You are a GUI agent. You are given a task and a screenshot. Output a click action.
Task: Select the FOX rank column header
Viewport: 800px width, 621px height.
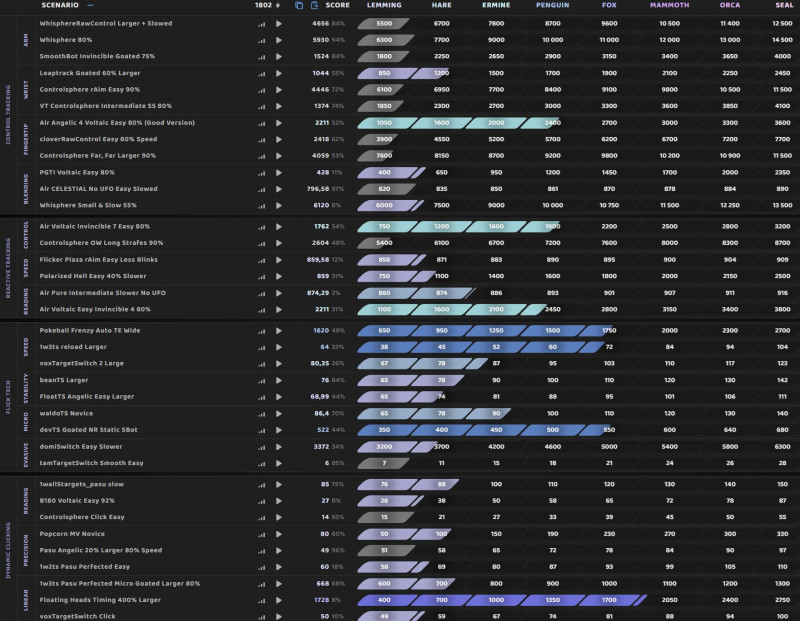pyautogui.click(x=609, y=5)
